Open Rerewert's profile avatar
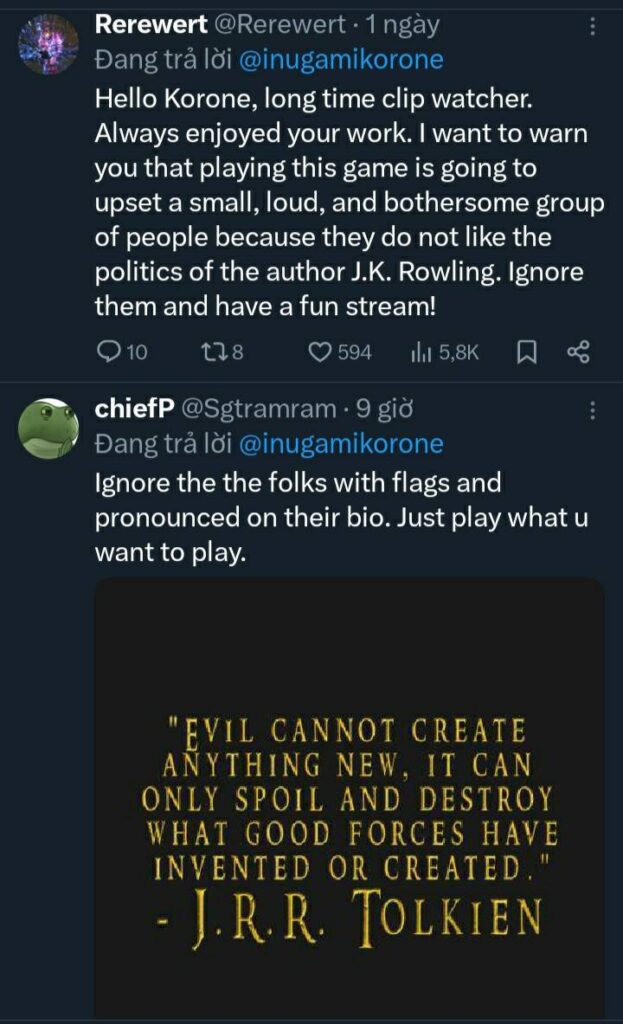 tap(48, 45)
